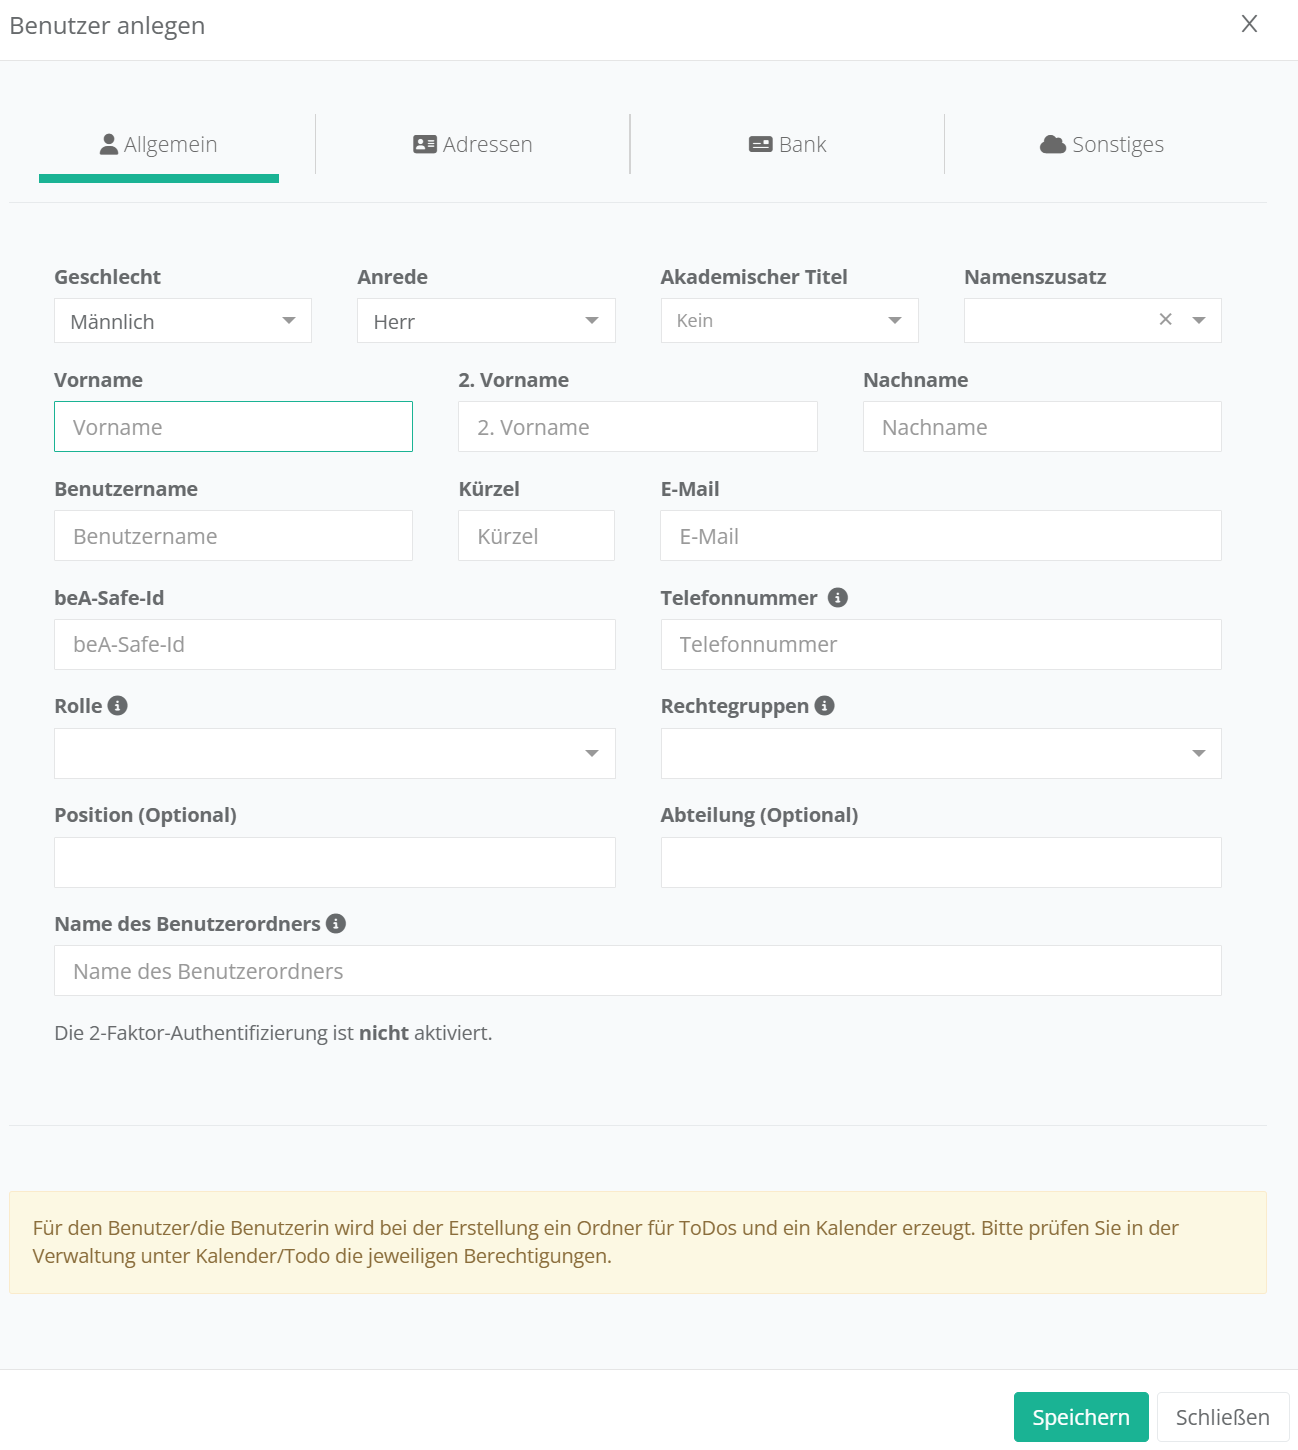This screenshot has height=1450, width=1298.
Task: Click the Kürzel input box
Action: [x=536, y=536]
